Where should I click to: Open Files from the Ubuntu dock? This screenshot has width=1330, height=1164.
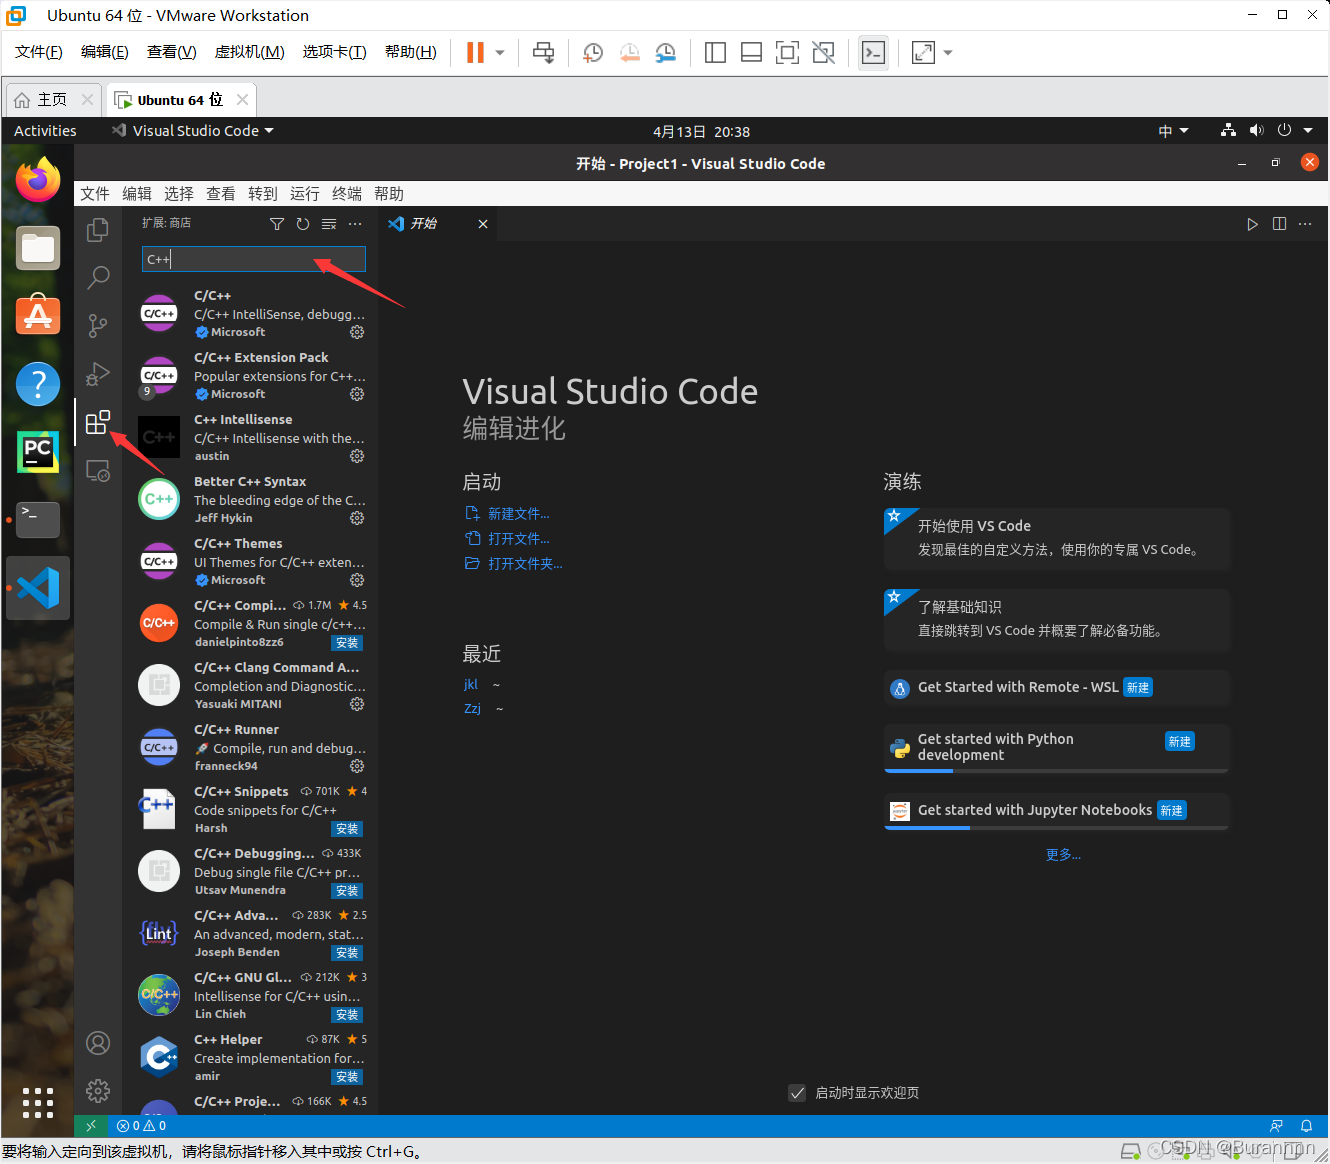coord(38,248)
